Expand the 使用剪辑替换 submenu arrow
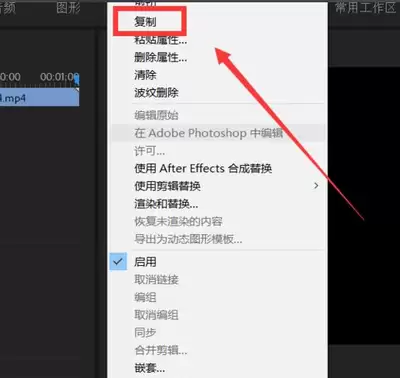This screenshot has width=400, height=378. [x=316, y=186]
